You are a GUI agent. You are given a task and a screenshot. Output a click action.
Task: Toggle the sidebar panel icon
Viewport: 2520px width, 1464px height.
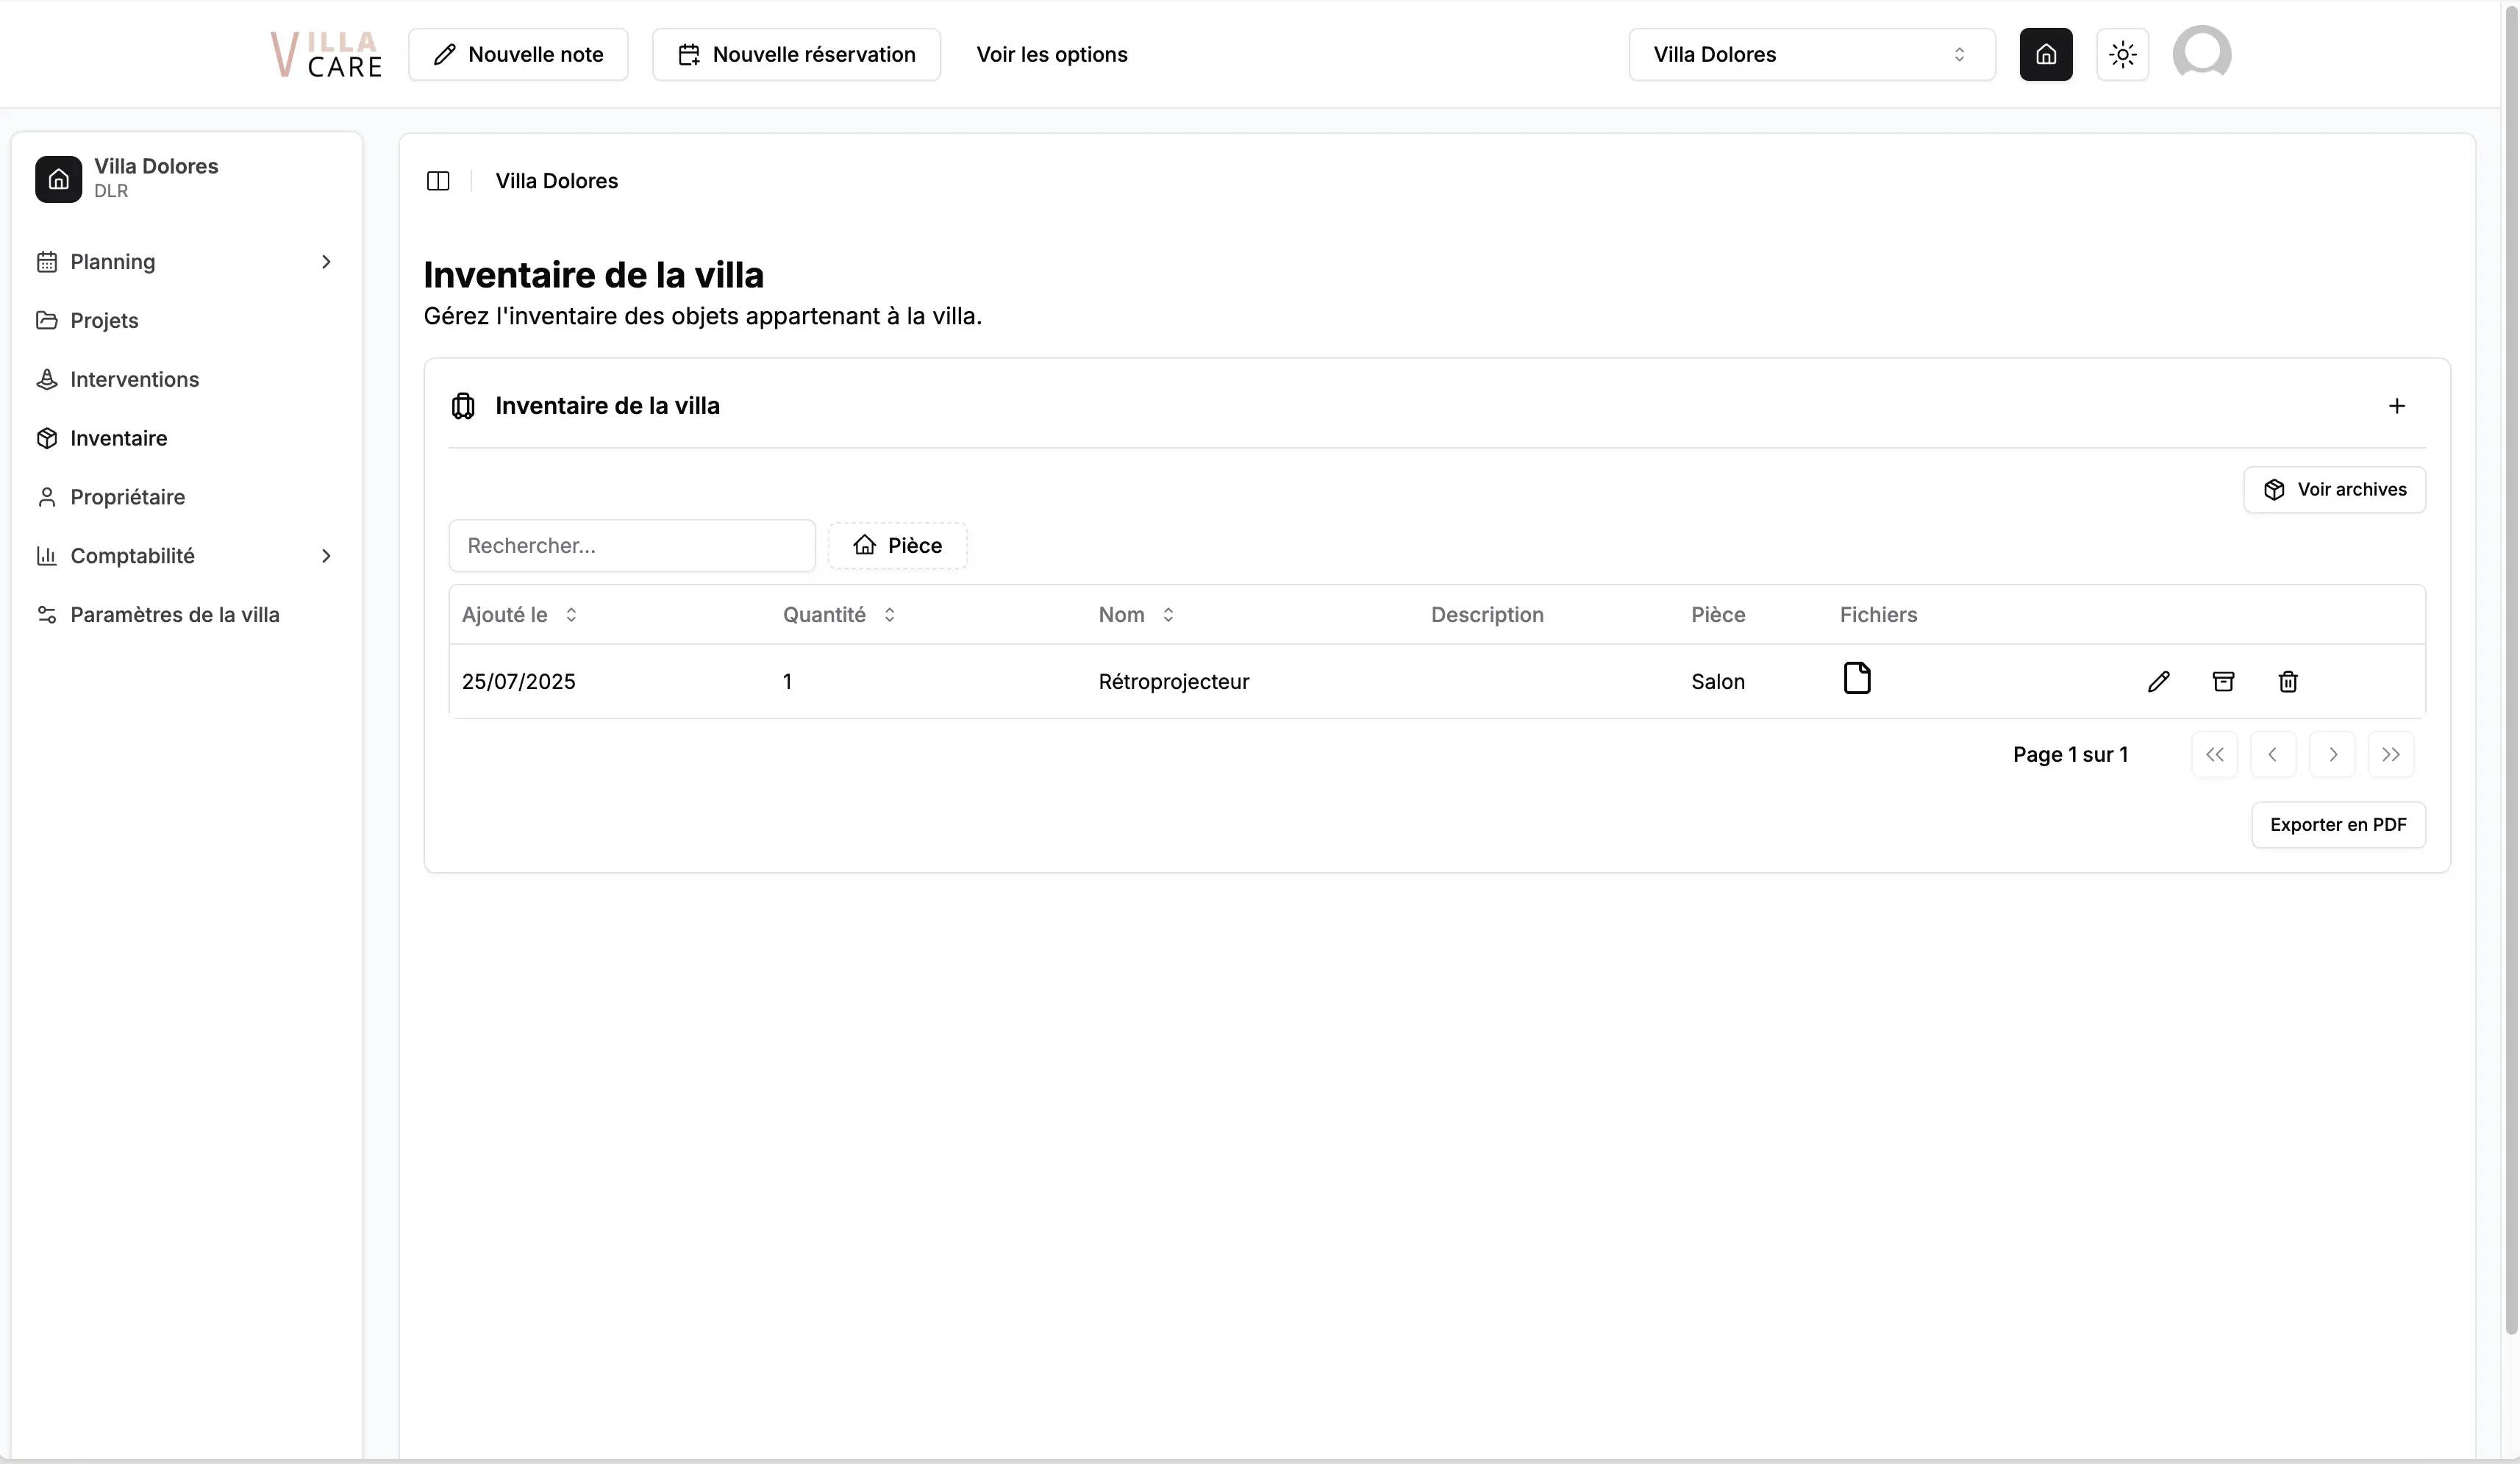click(438, 181)
